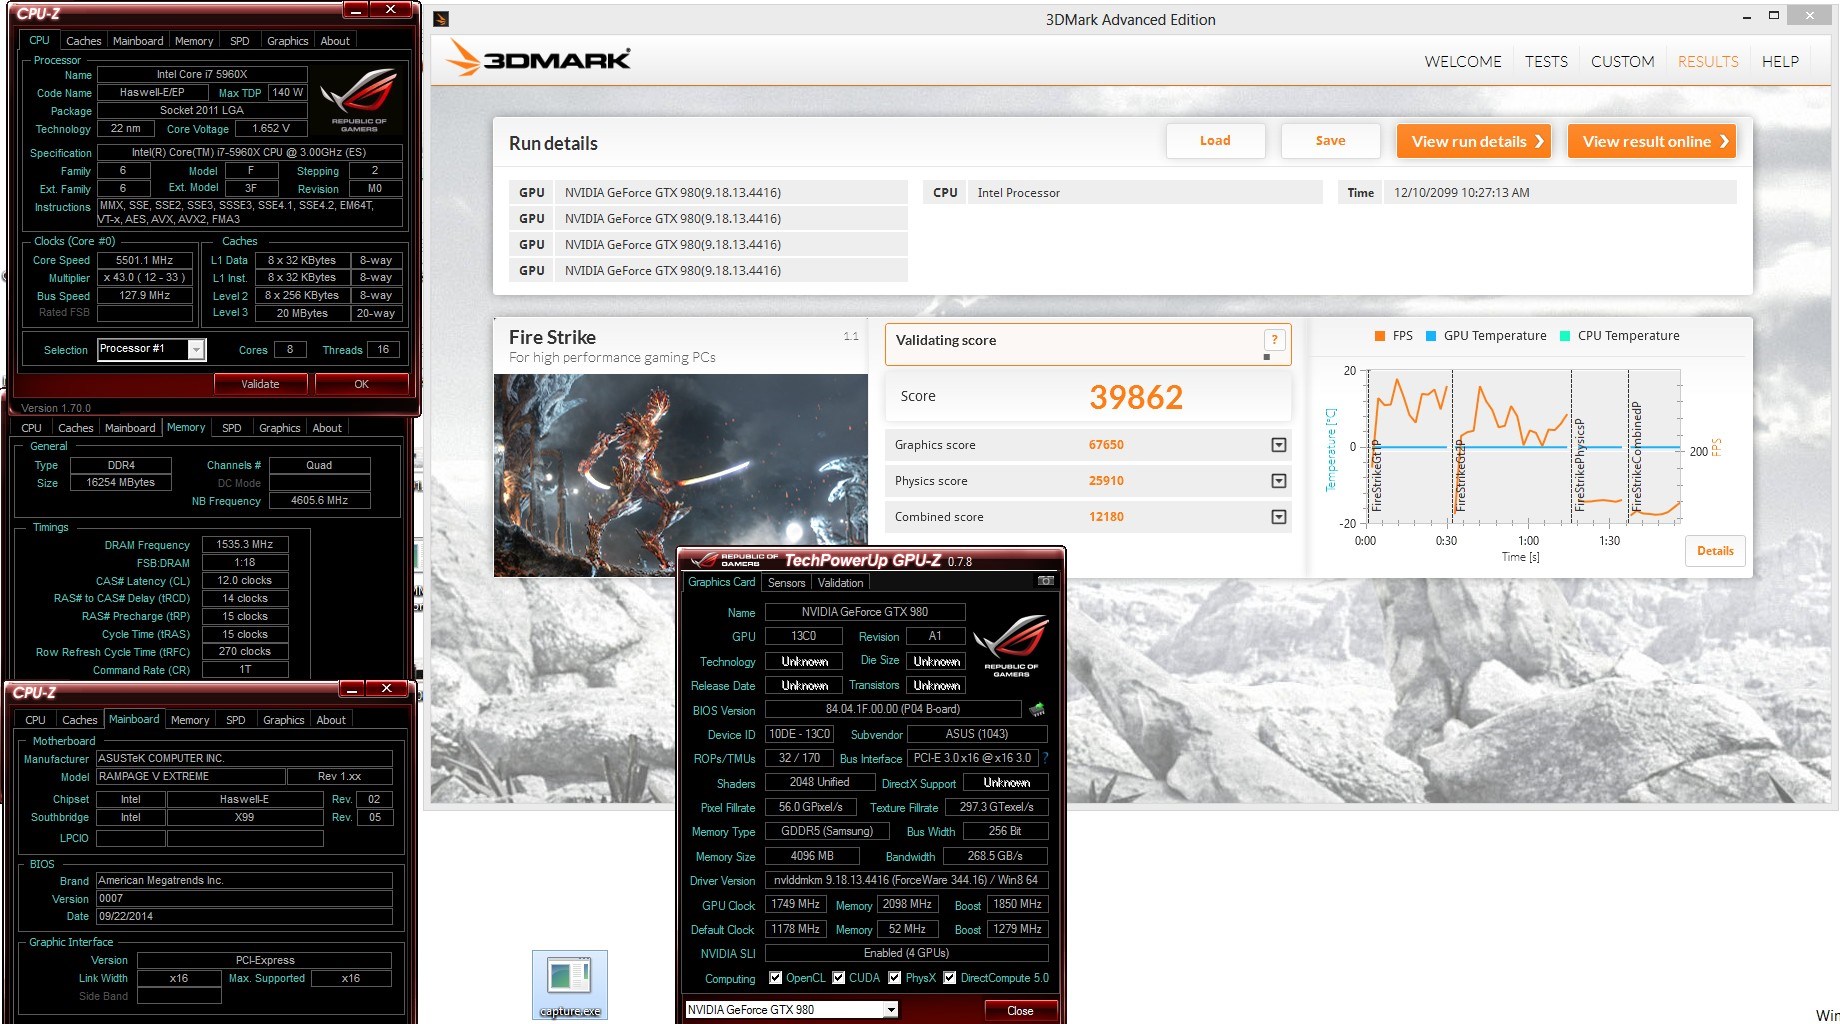Open the SPD tab in top CPU-Z window

pos(240,41)
